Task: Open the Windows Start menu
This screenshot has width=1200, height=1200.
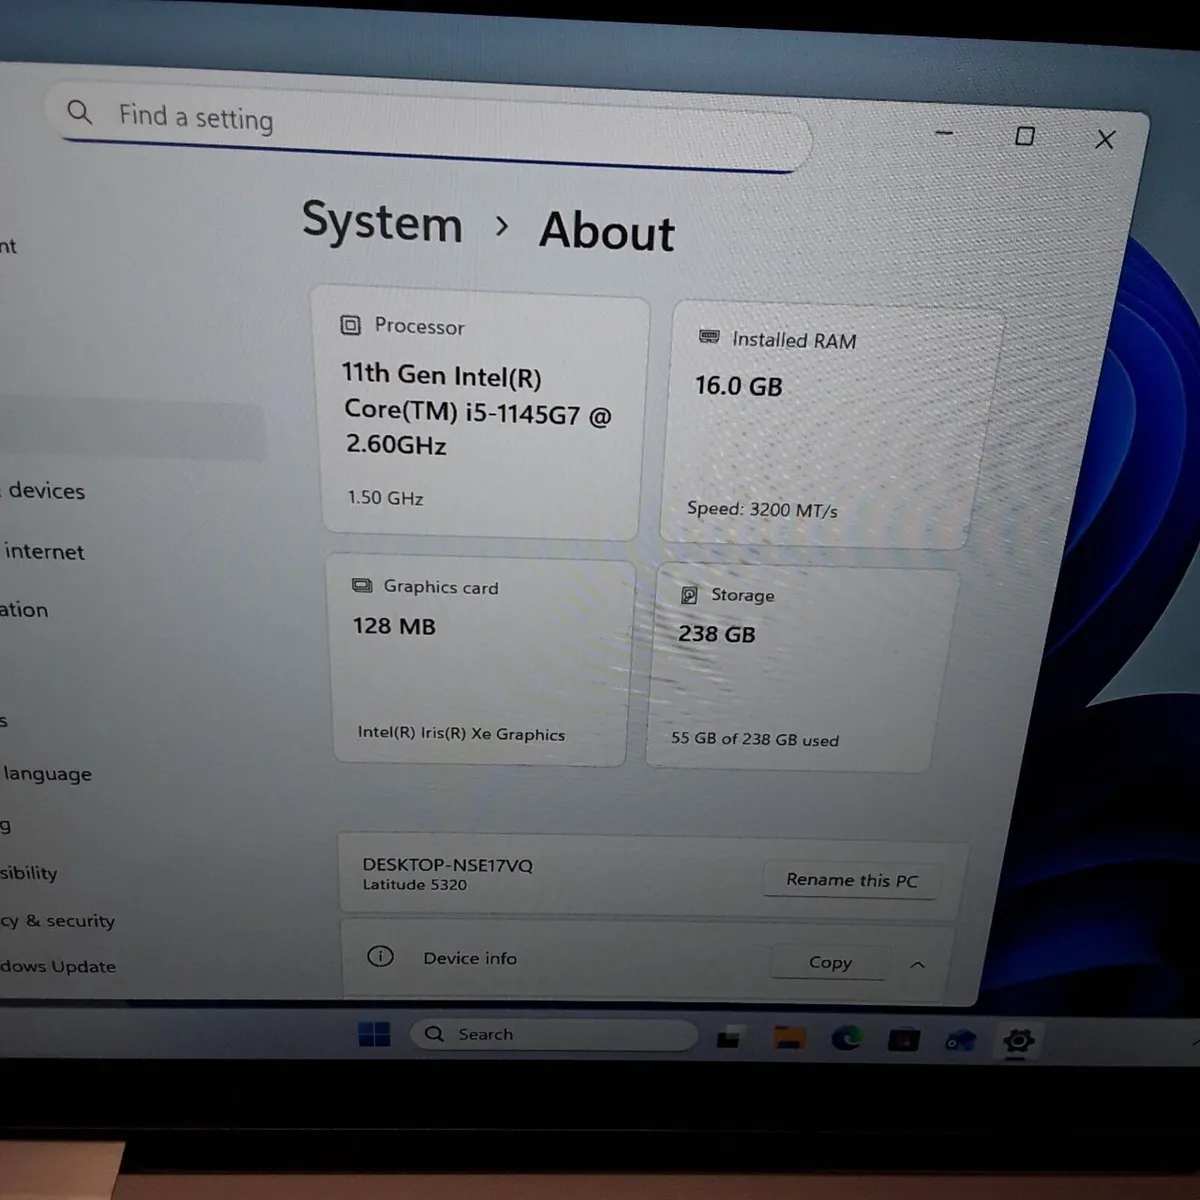Action: pos(374,1034)
